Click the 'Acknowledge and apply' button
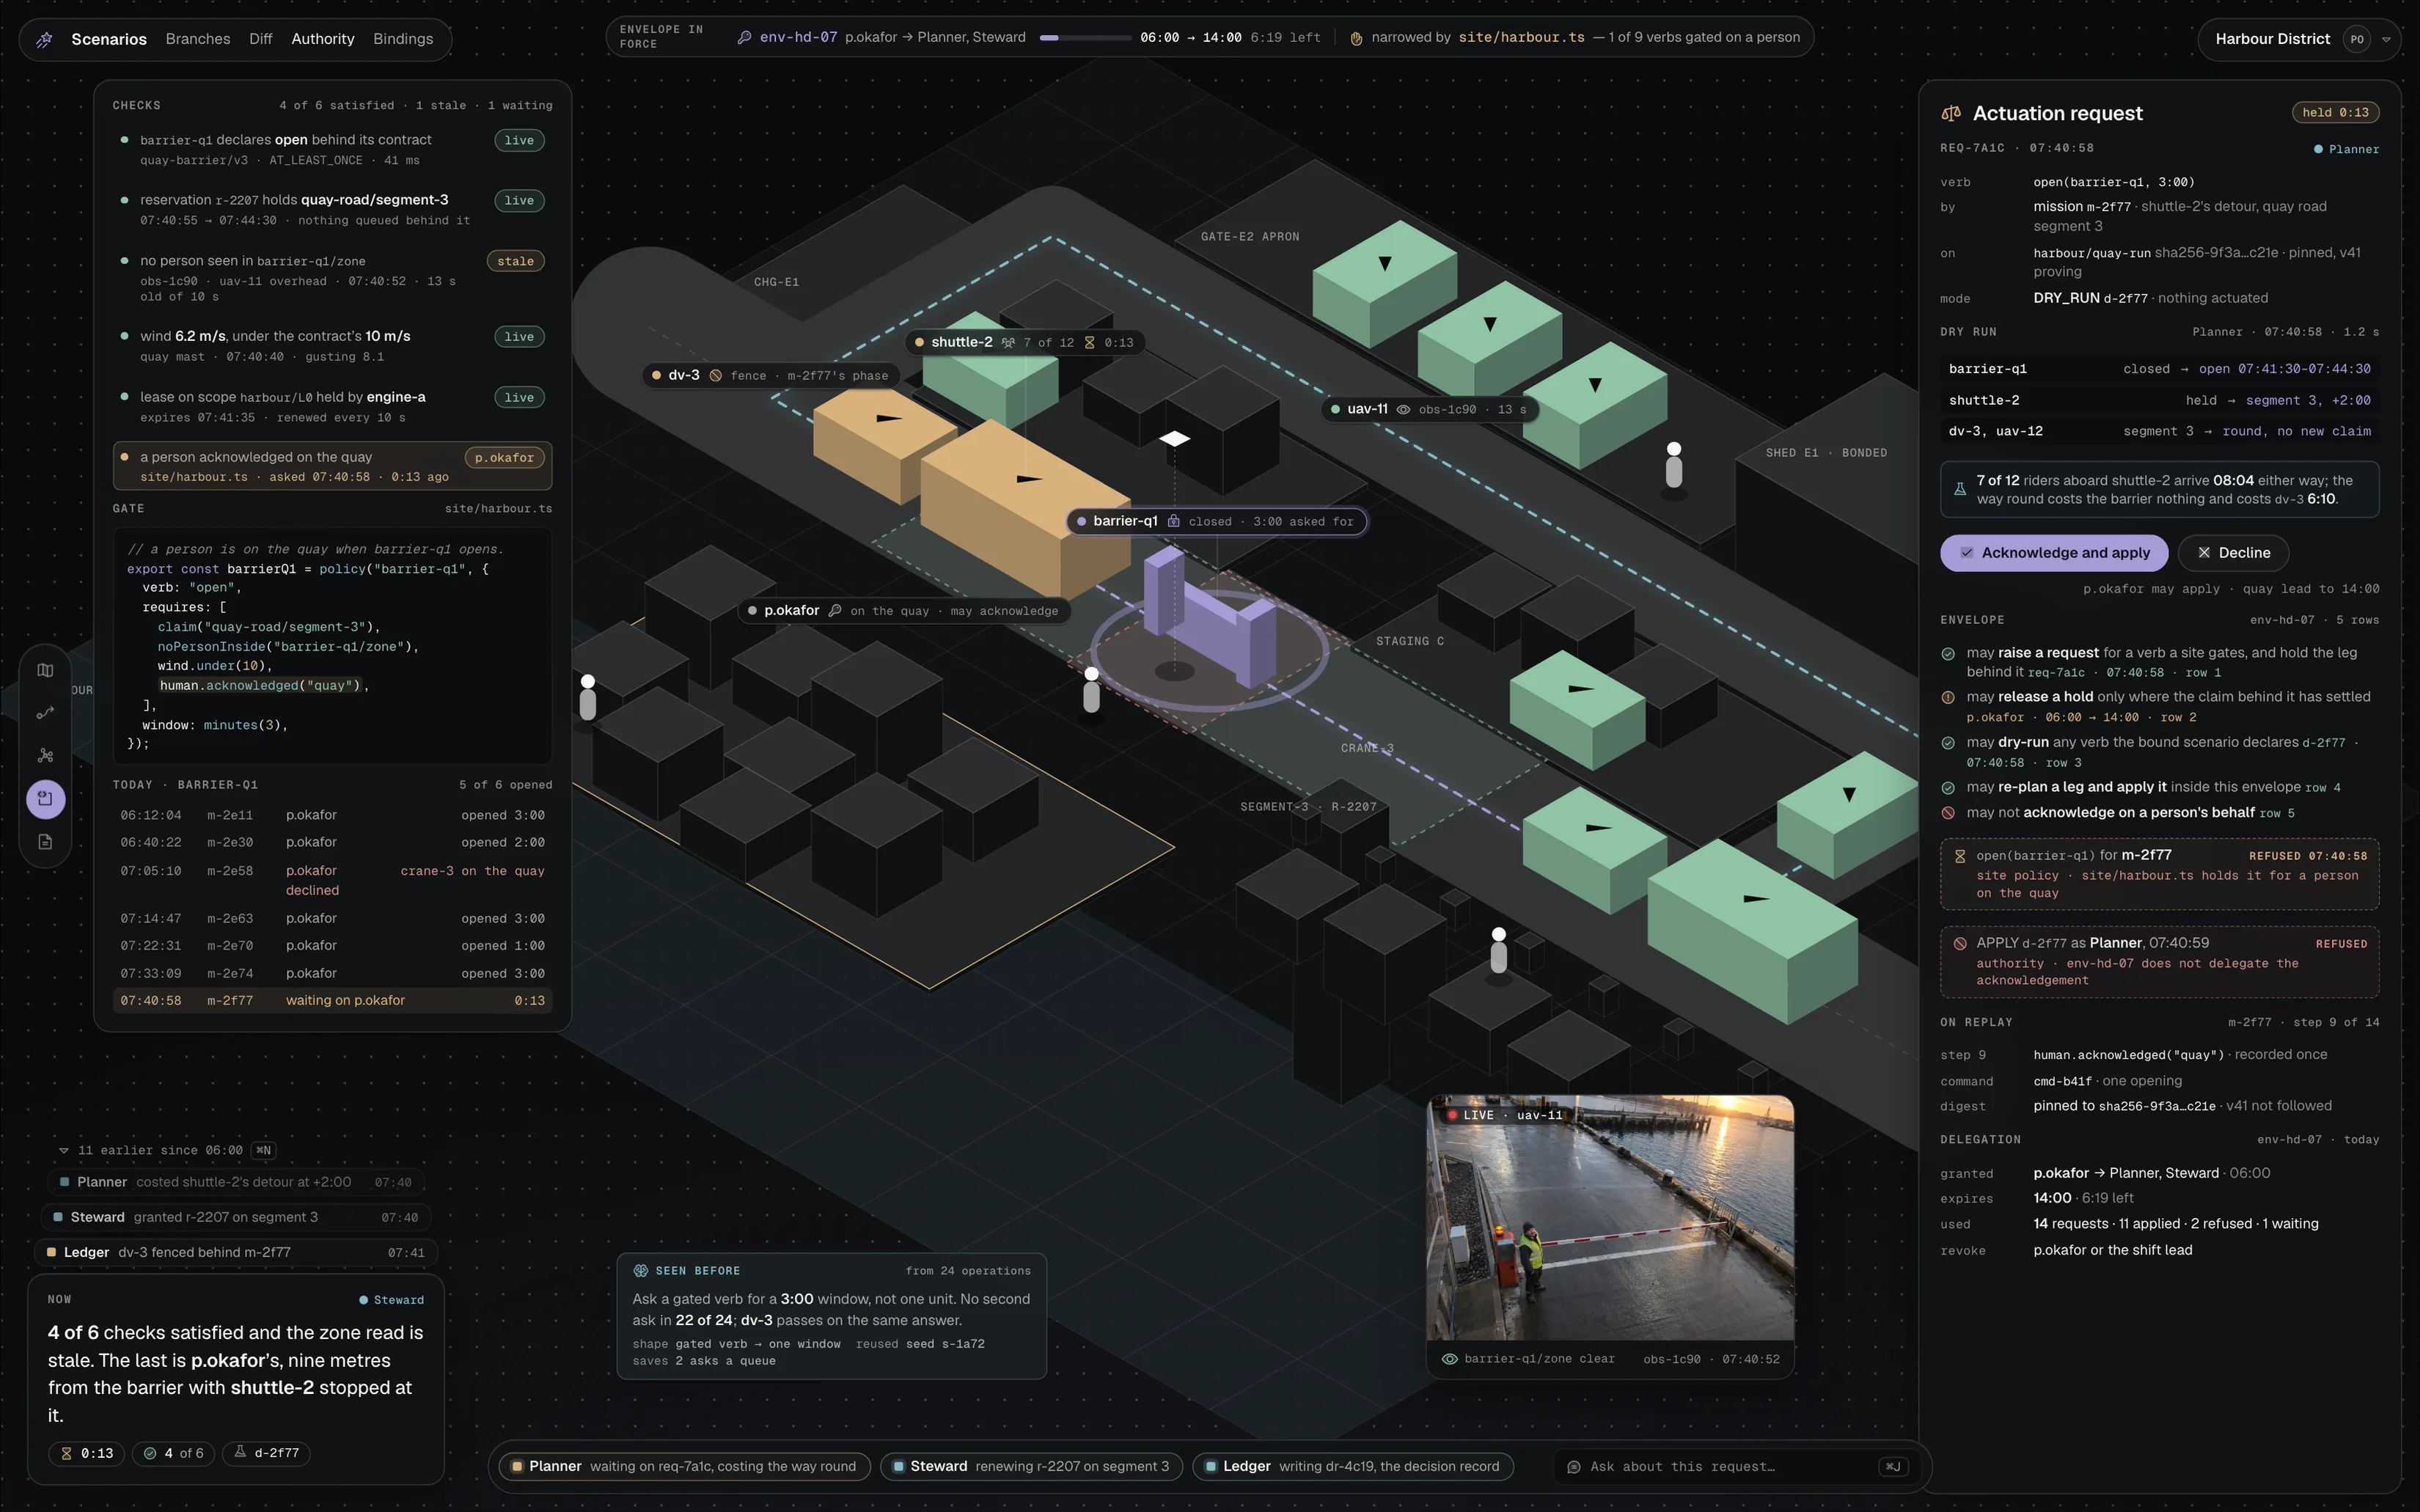The image size is (2420, 1512). 2054,553
